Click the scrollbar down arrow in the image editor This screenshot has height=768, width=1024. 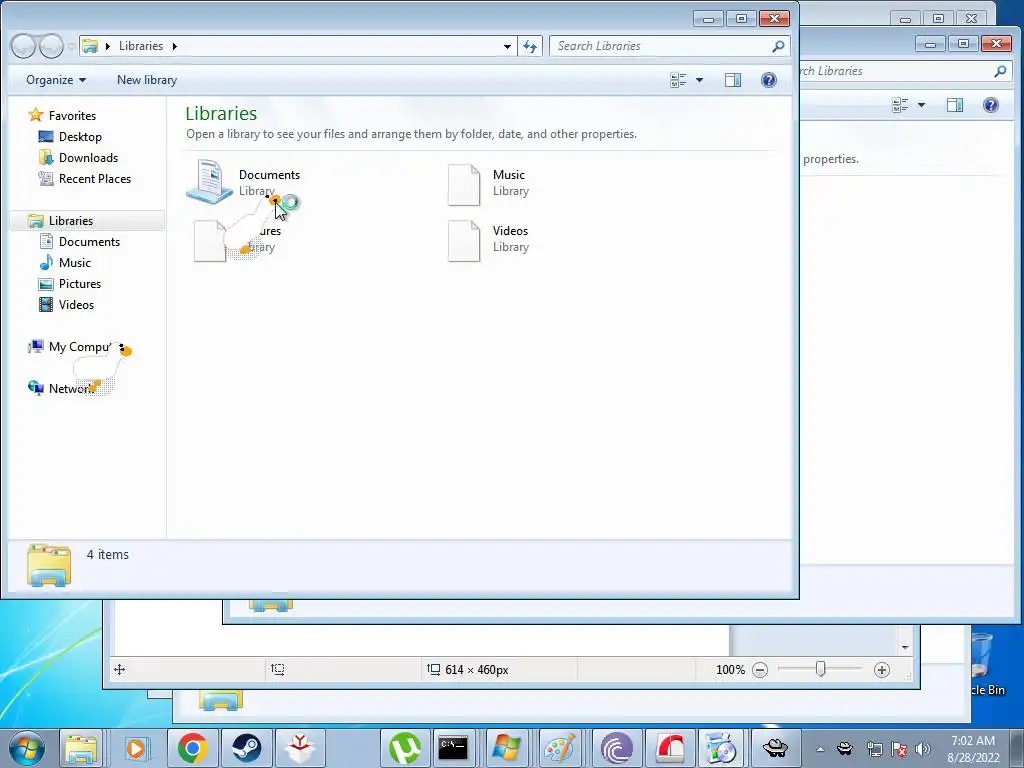click(905, 647)
